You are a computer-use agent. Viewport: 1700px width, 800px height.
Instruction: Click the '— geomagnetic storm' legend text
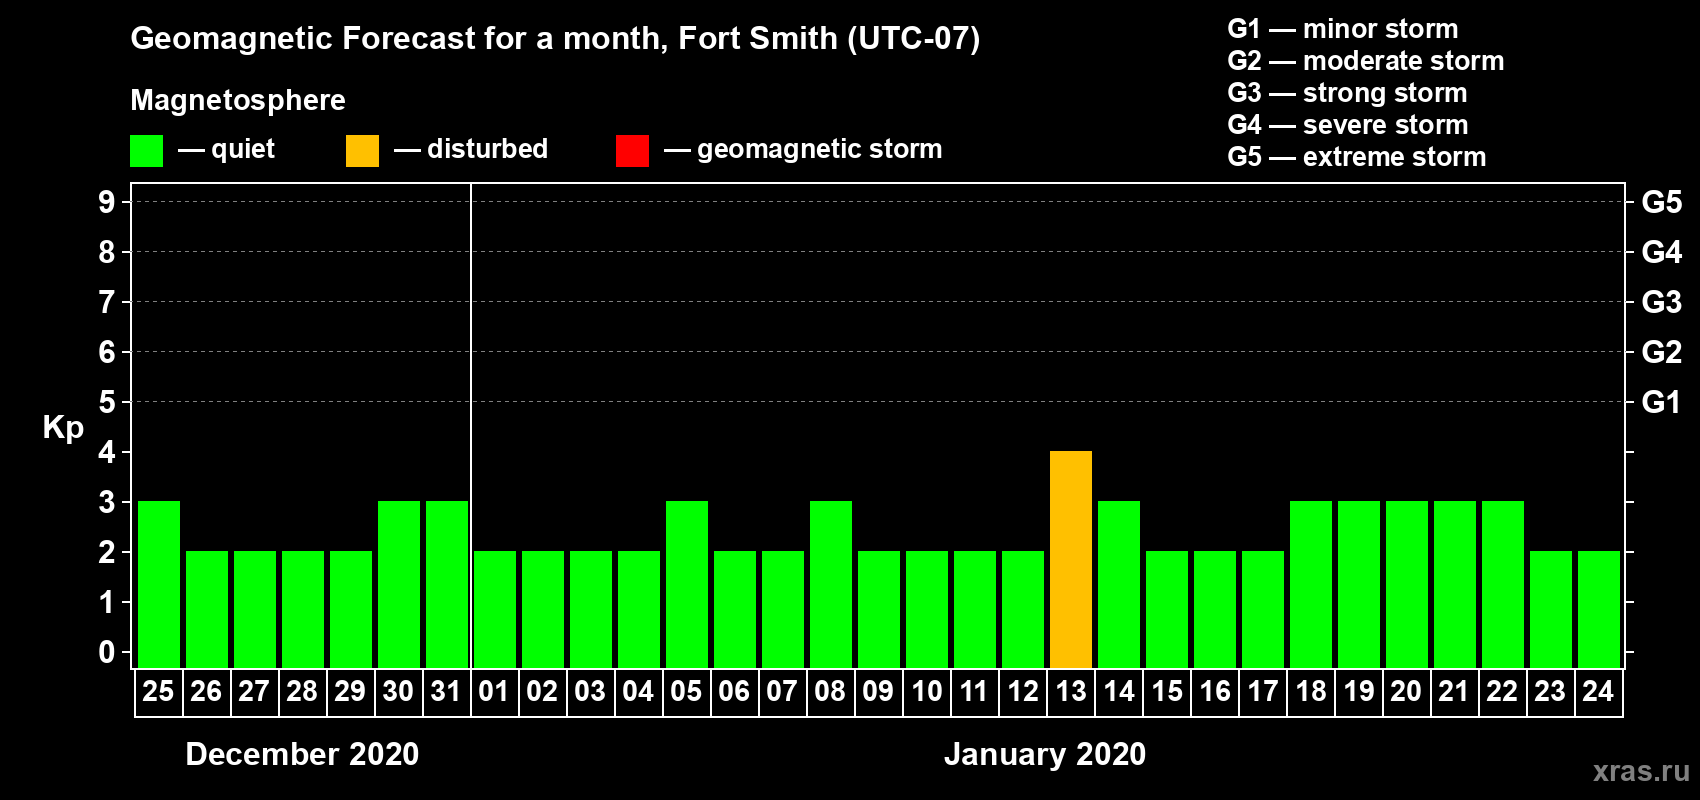803,150
